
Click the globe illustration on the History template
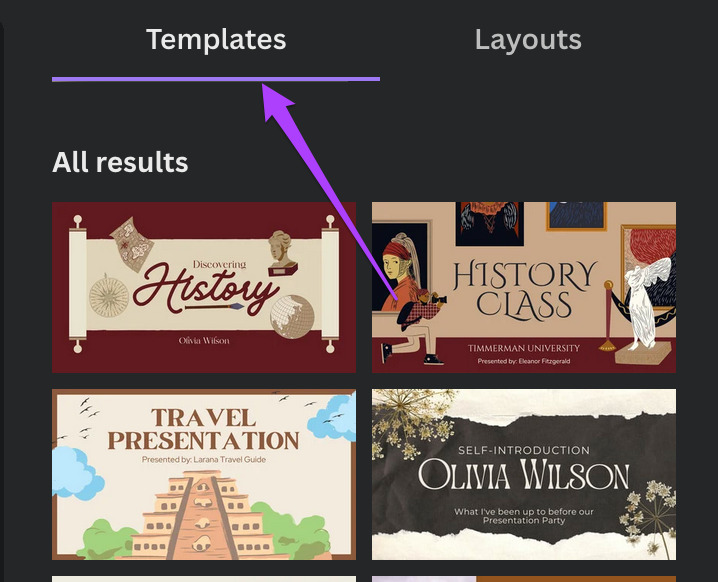pos(291,315)
